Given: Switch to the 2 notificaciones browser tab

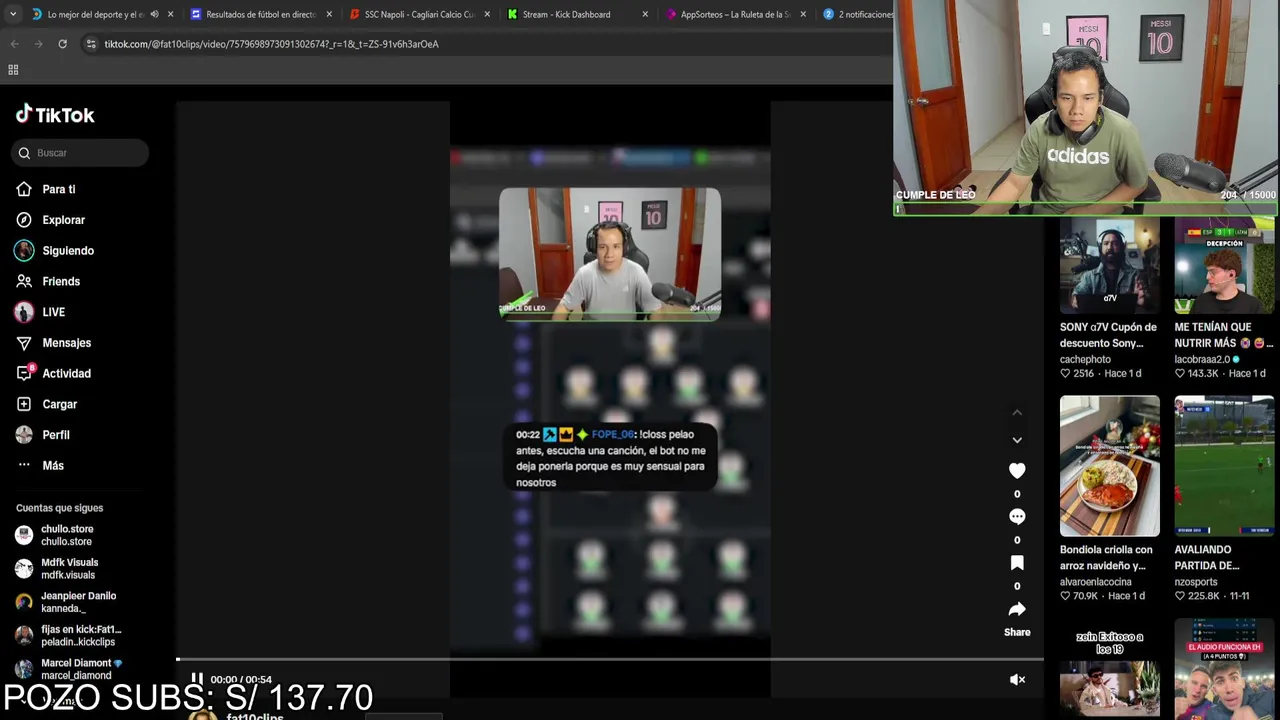Looking at the screenshot, I should [860, 14].
